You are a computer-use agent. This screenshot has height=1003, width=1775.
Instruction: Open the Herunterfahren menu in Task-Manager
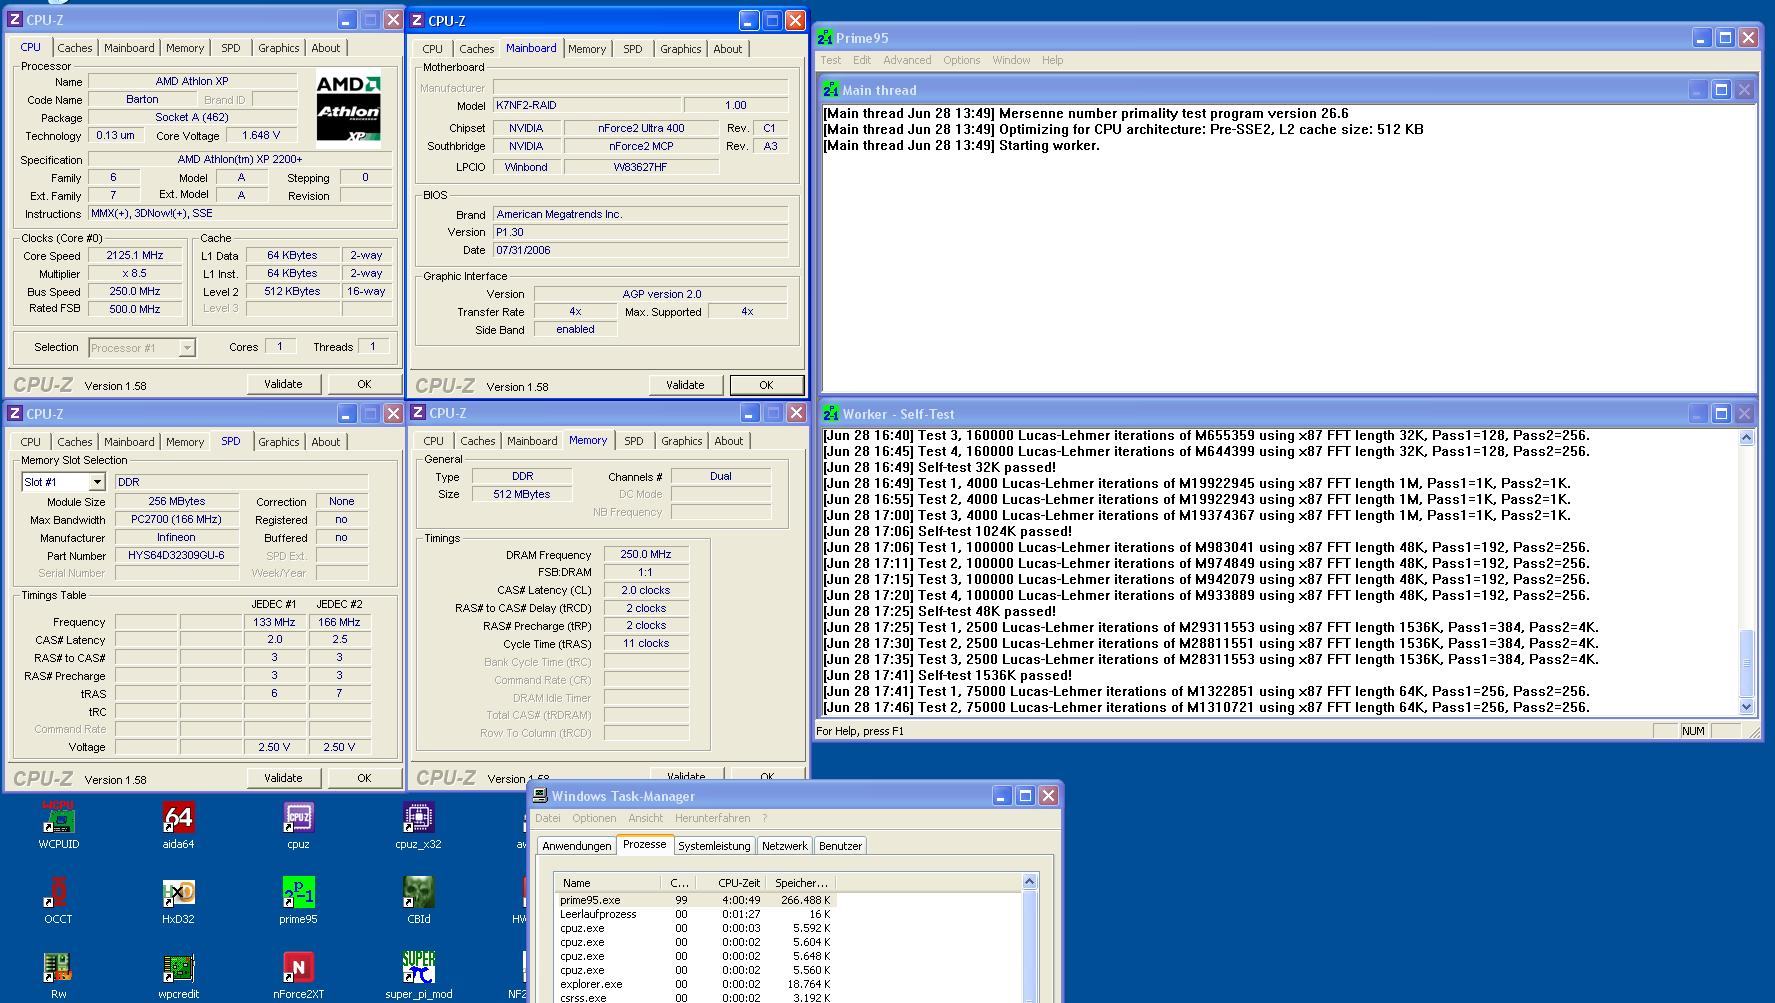tap(712, 818)
